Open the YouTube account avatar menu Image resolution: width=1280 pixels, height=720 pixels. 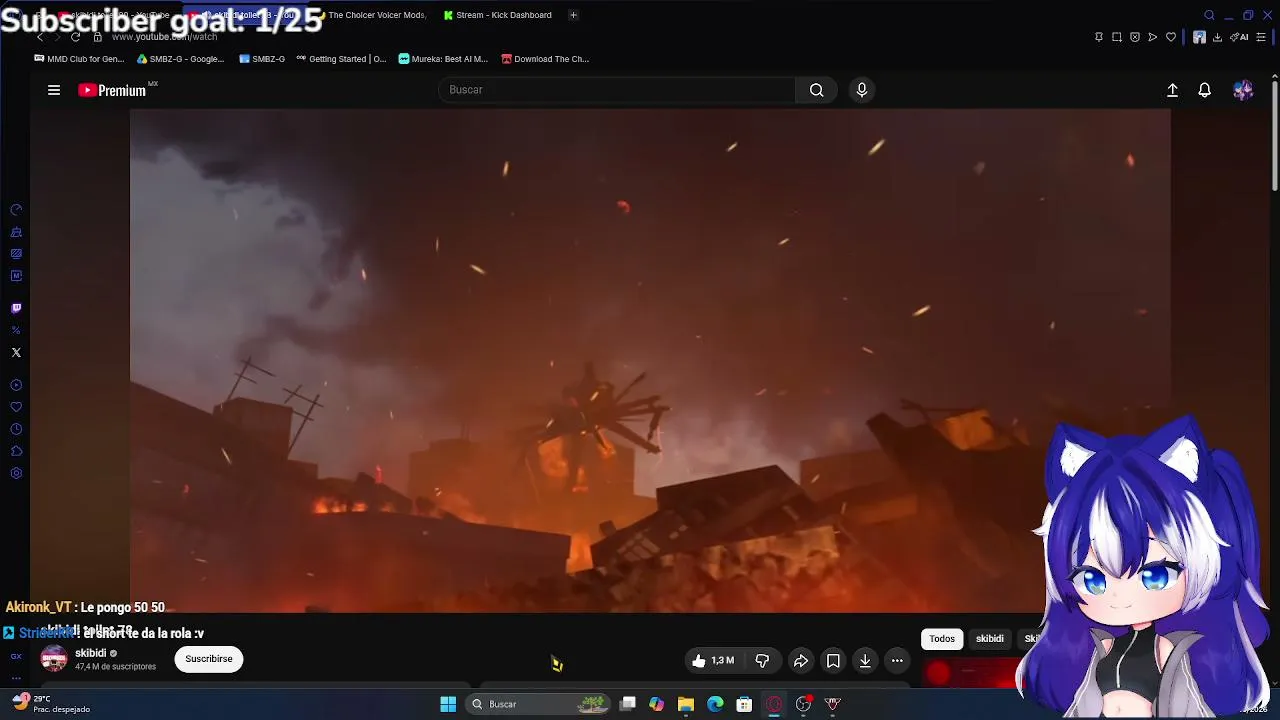(1243, 90)
